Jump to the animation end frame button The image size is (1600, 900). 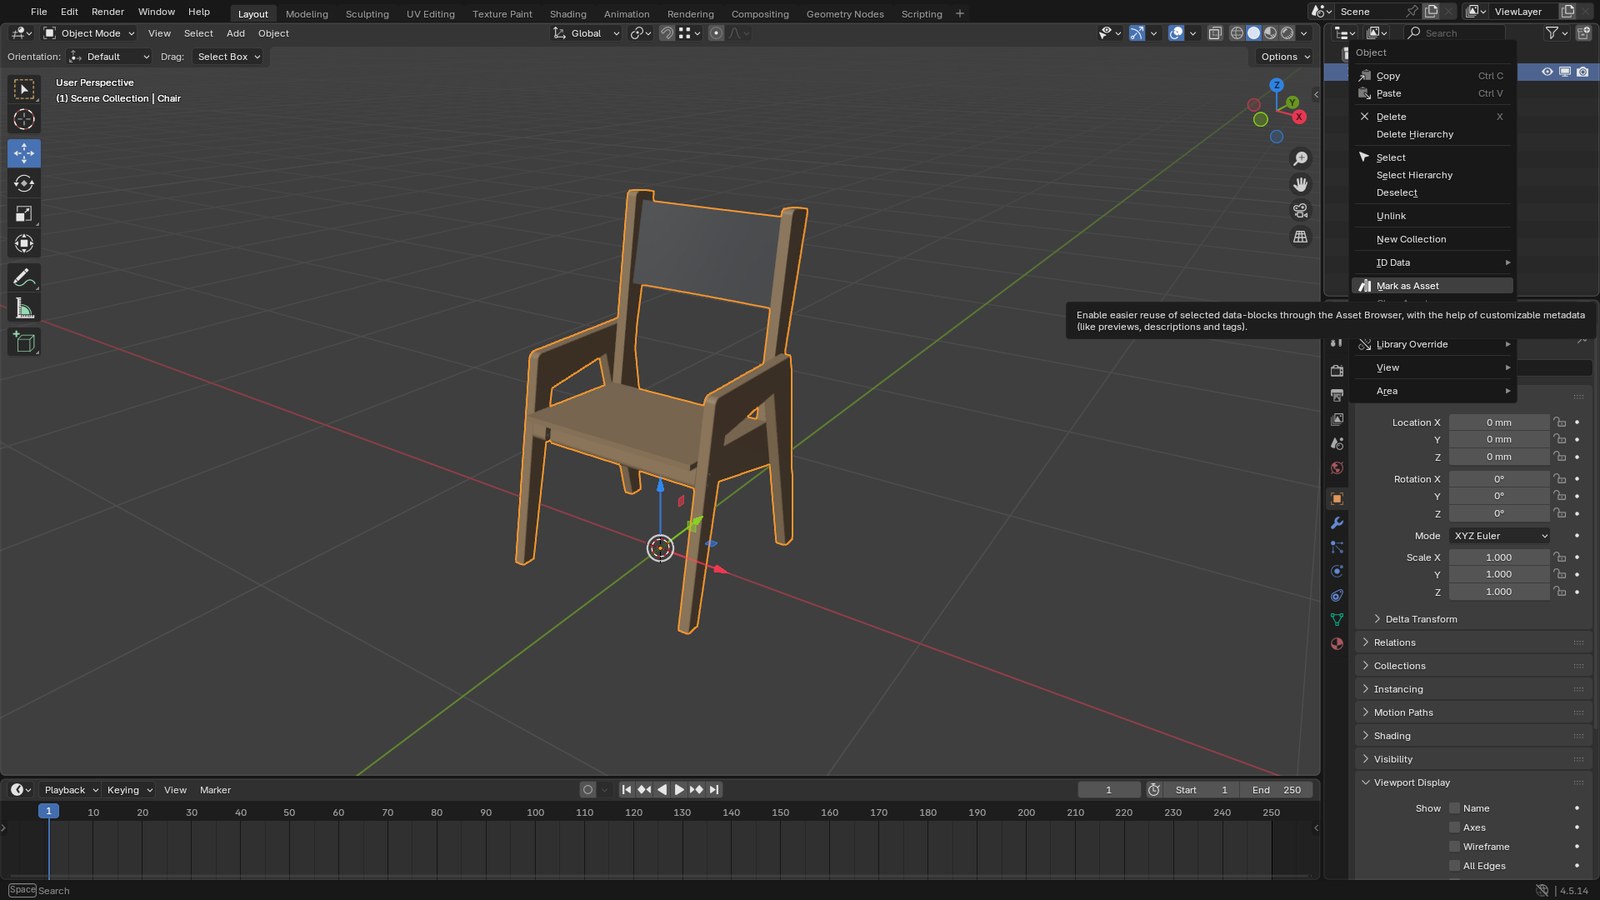click(714, 790)
